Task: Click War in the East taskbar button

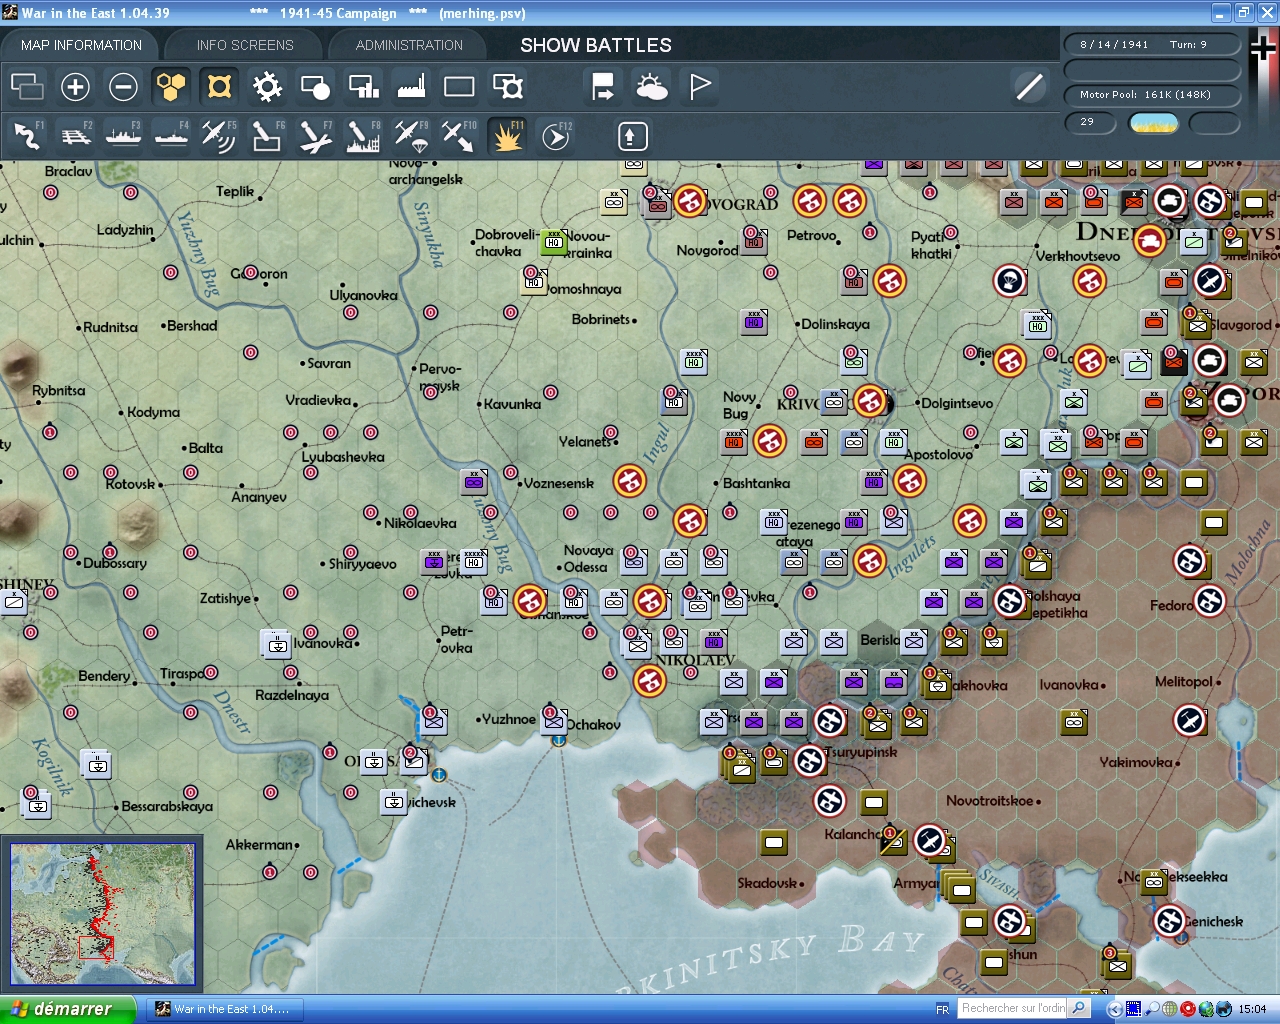Action: (226, 1009)
